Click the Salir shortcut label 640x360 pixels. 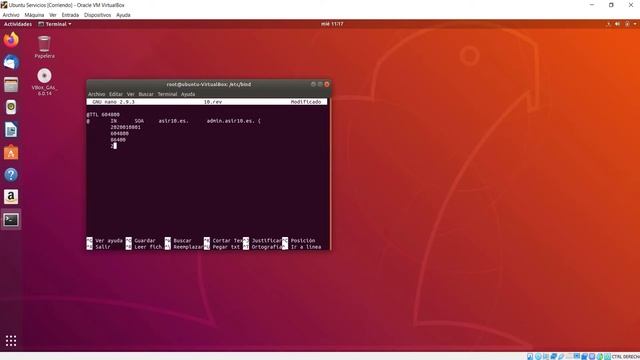pos(103,247)
